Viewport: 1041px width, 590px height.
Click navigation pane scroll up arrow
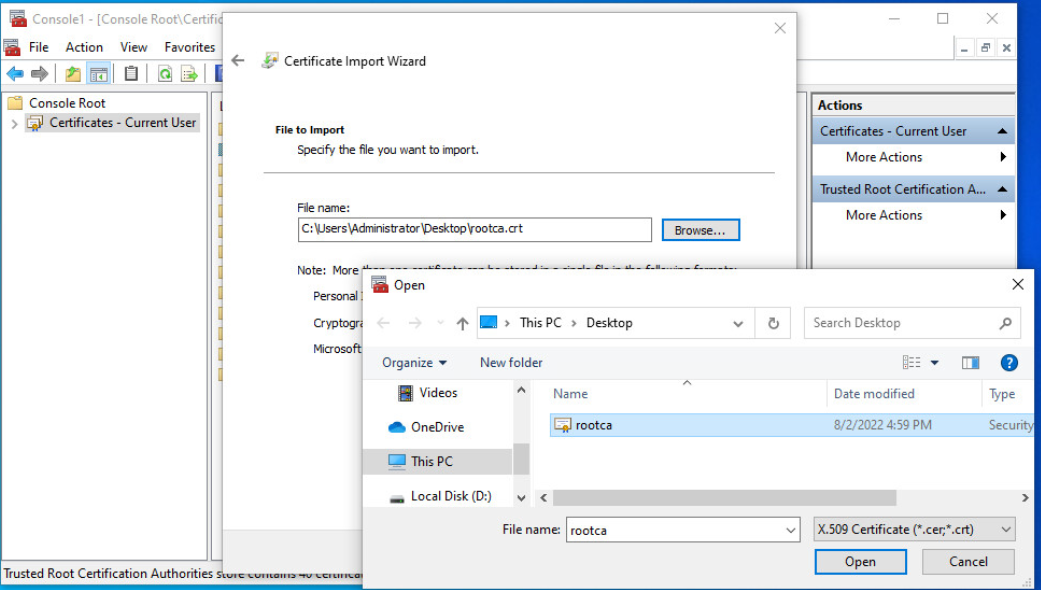click(521, 391)
